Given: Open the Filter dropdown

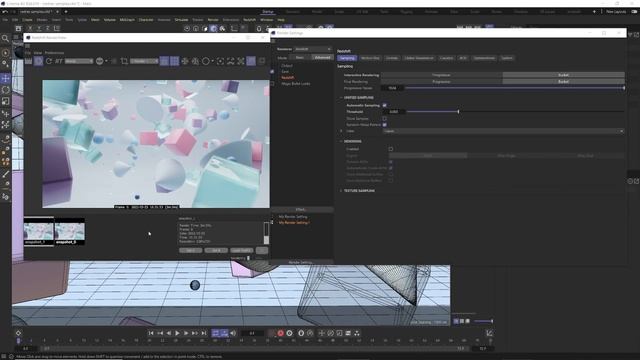Looking at the screenshot, I should click(503, 131).
